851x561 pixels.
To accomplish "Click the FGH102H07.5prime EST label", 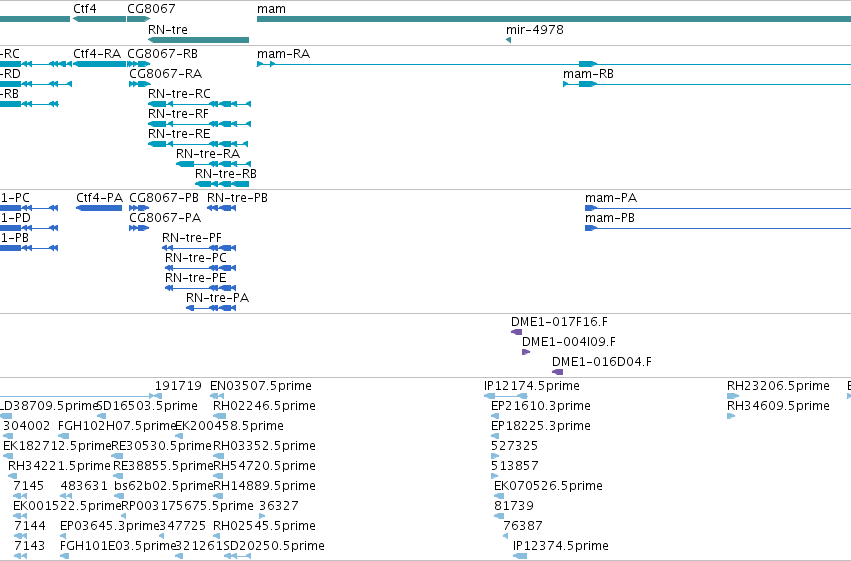I will [x=117, y=426].
